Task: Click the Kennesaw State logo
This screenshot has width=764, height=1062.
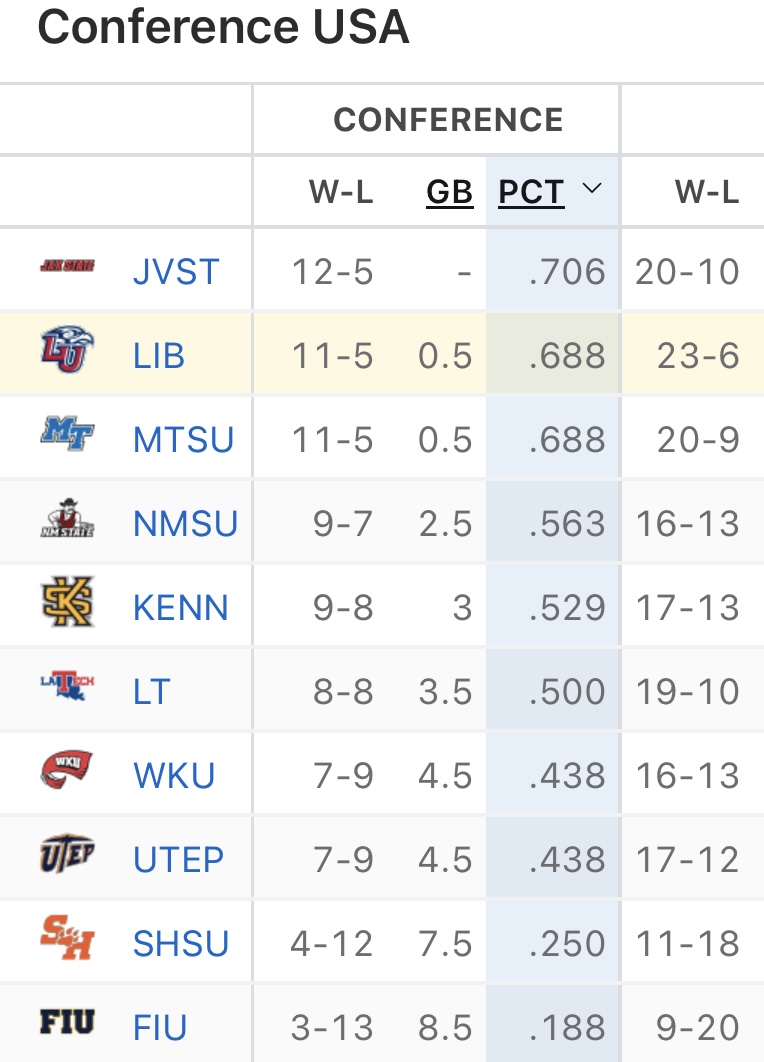Action: click(67, 602)
